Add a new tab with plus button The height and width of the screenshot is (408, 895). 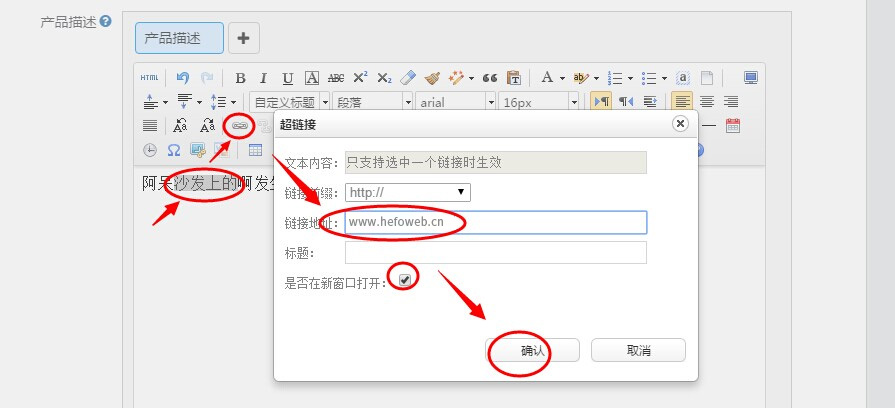click(x=244, y=38)
